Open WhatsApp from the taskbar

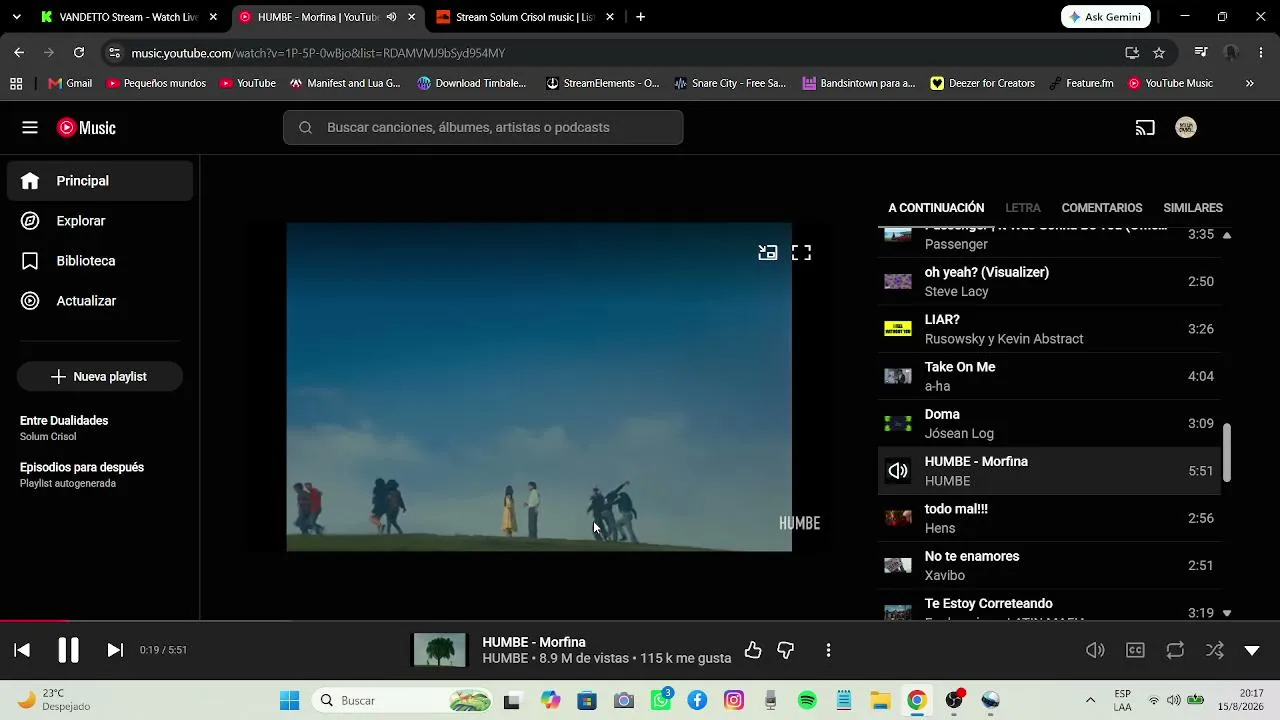pos(661,700)
